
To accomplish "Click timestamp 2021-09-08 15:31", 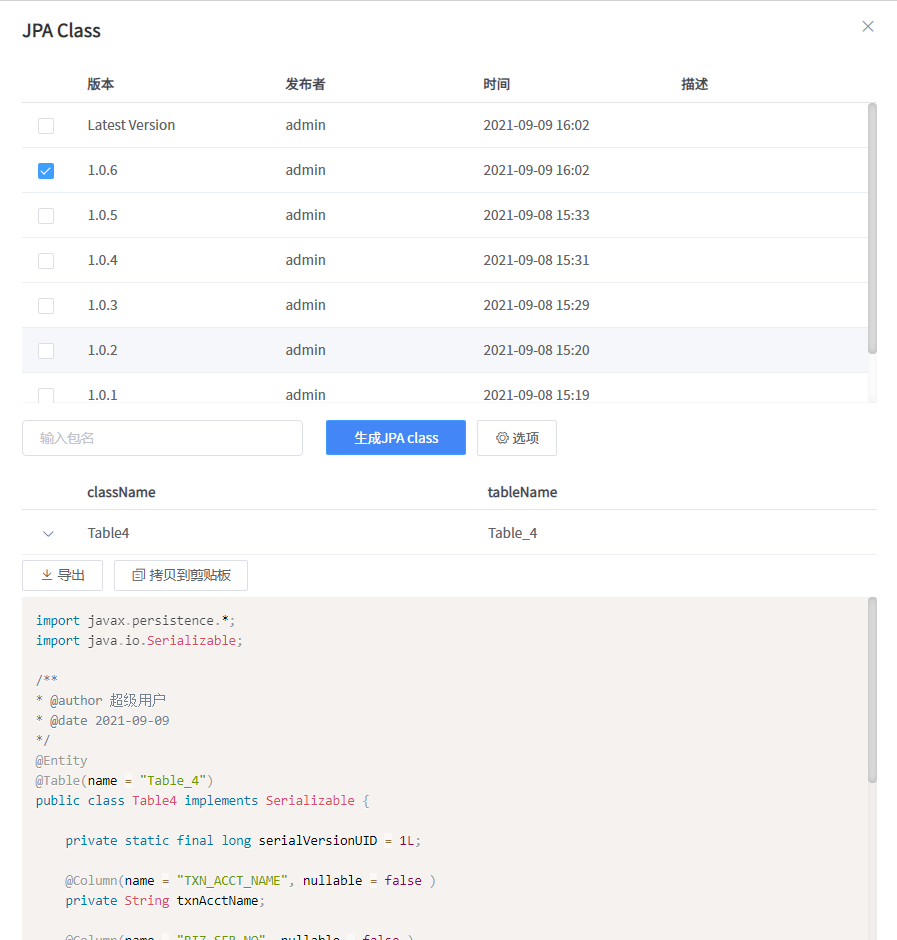I will click(537, 260).
